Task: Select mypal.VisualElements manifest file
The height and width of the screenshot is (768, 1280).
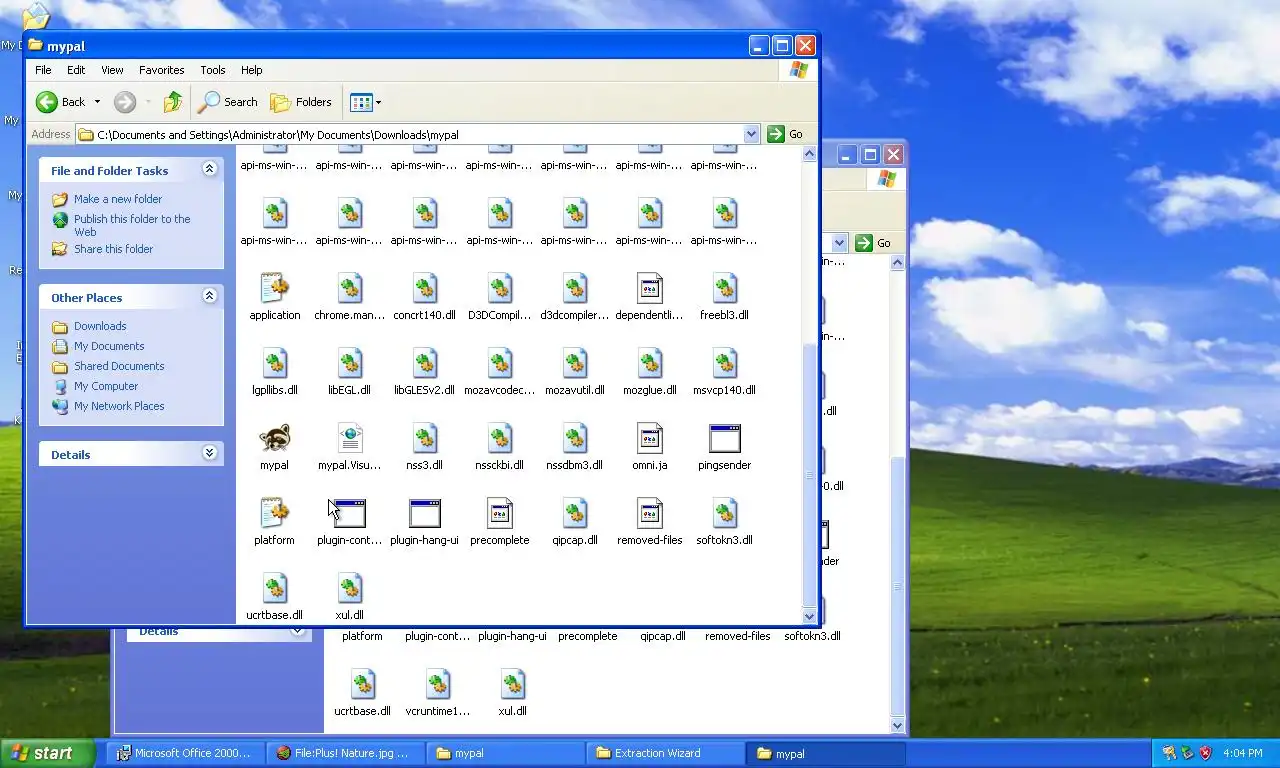Action: click(350, 438)
